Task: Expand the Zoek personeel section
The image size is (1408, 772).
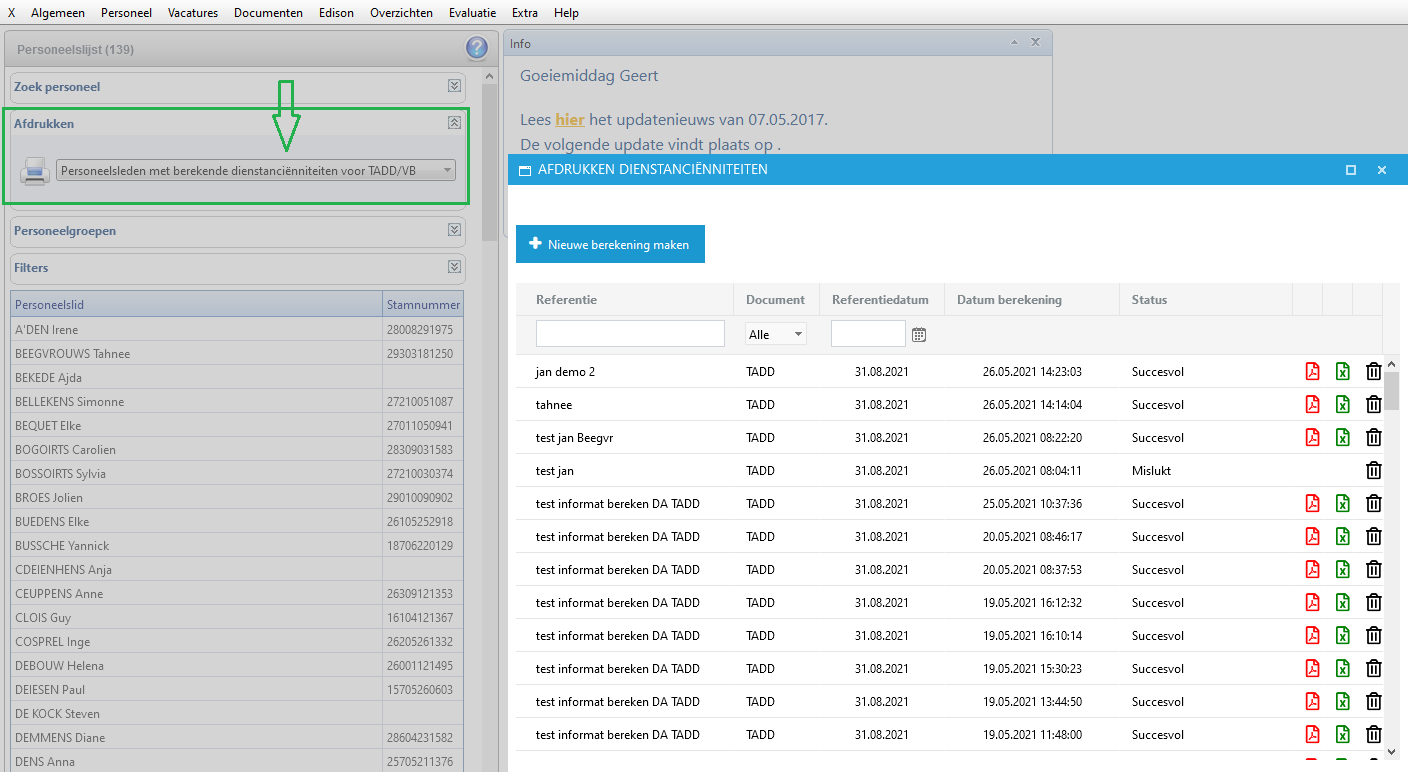Action: (x=455, y=87)
